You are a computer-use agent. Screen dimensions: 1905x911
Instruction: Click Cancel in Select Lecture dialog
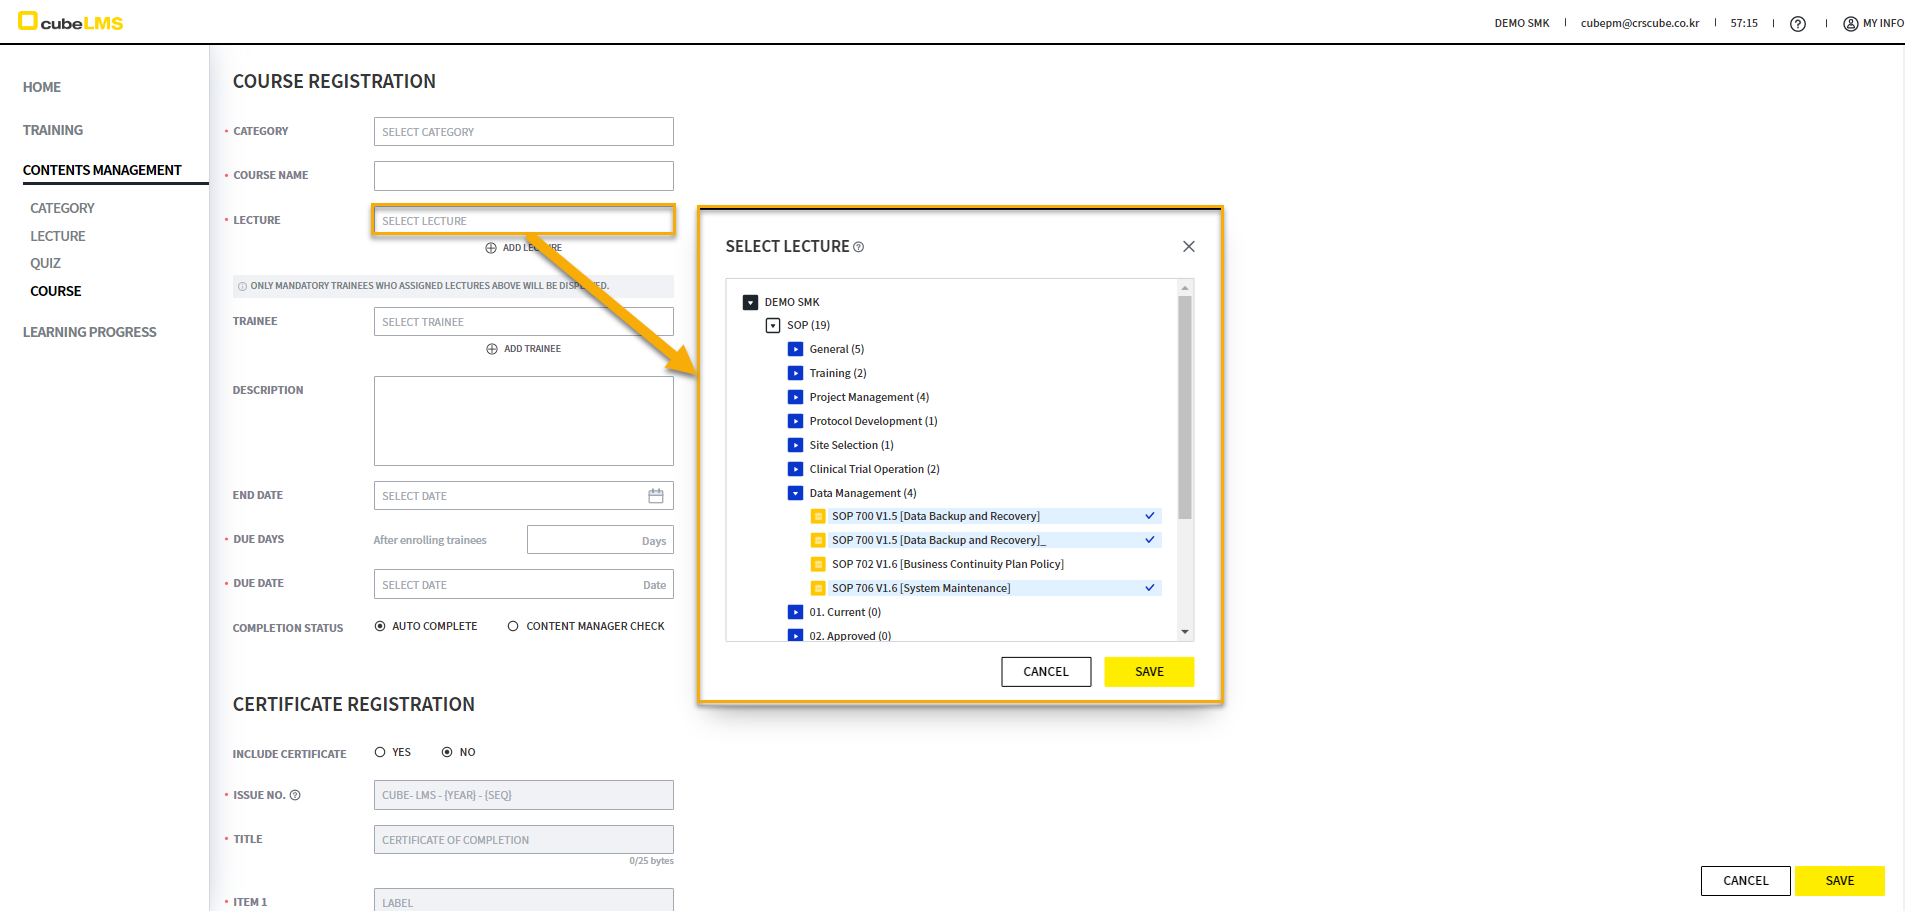[1045, 672]
